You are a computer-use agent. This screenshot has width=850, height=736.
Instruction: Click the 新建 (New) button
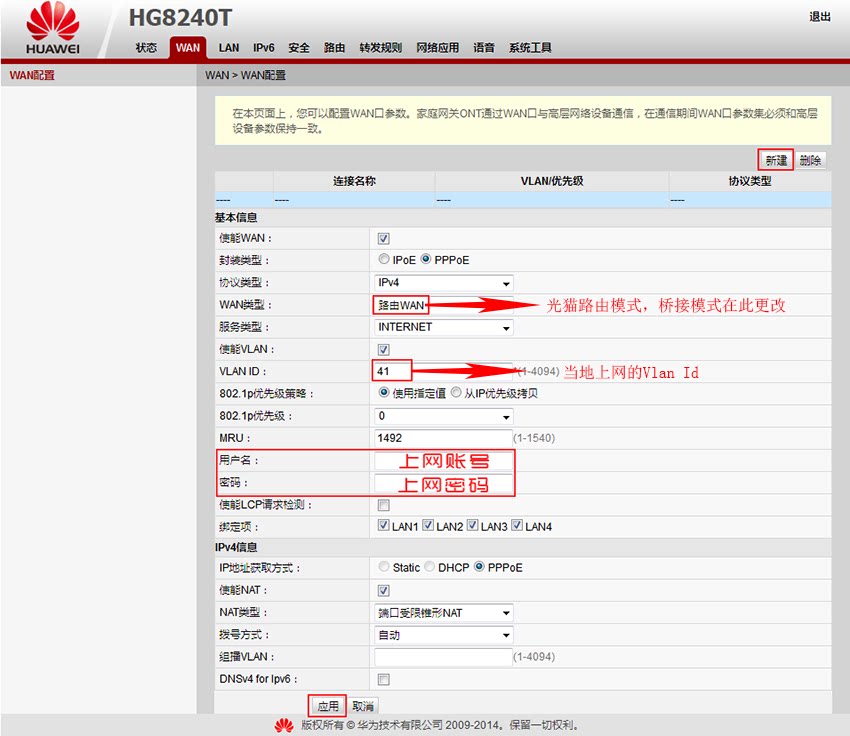pyautogui.click(x=776, y=160)
